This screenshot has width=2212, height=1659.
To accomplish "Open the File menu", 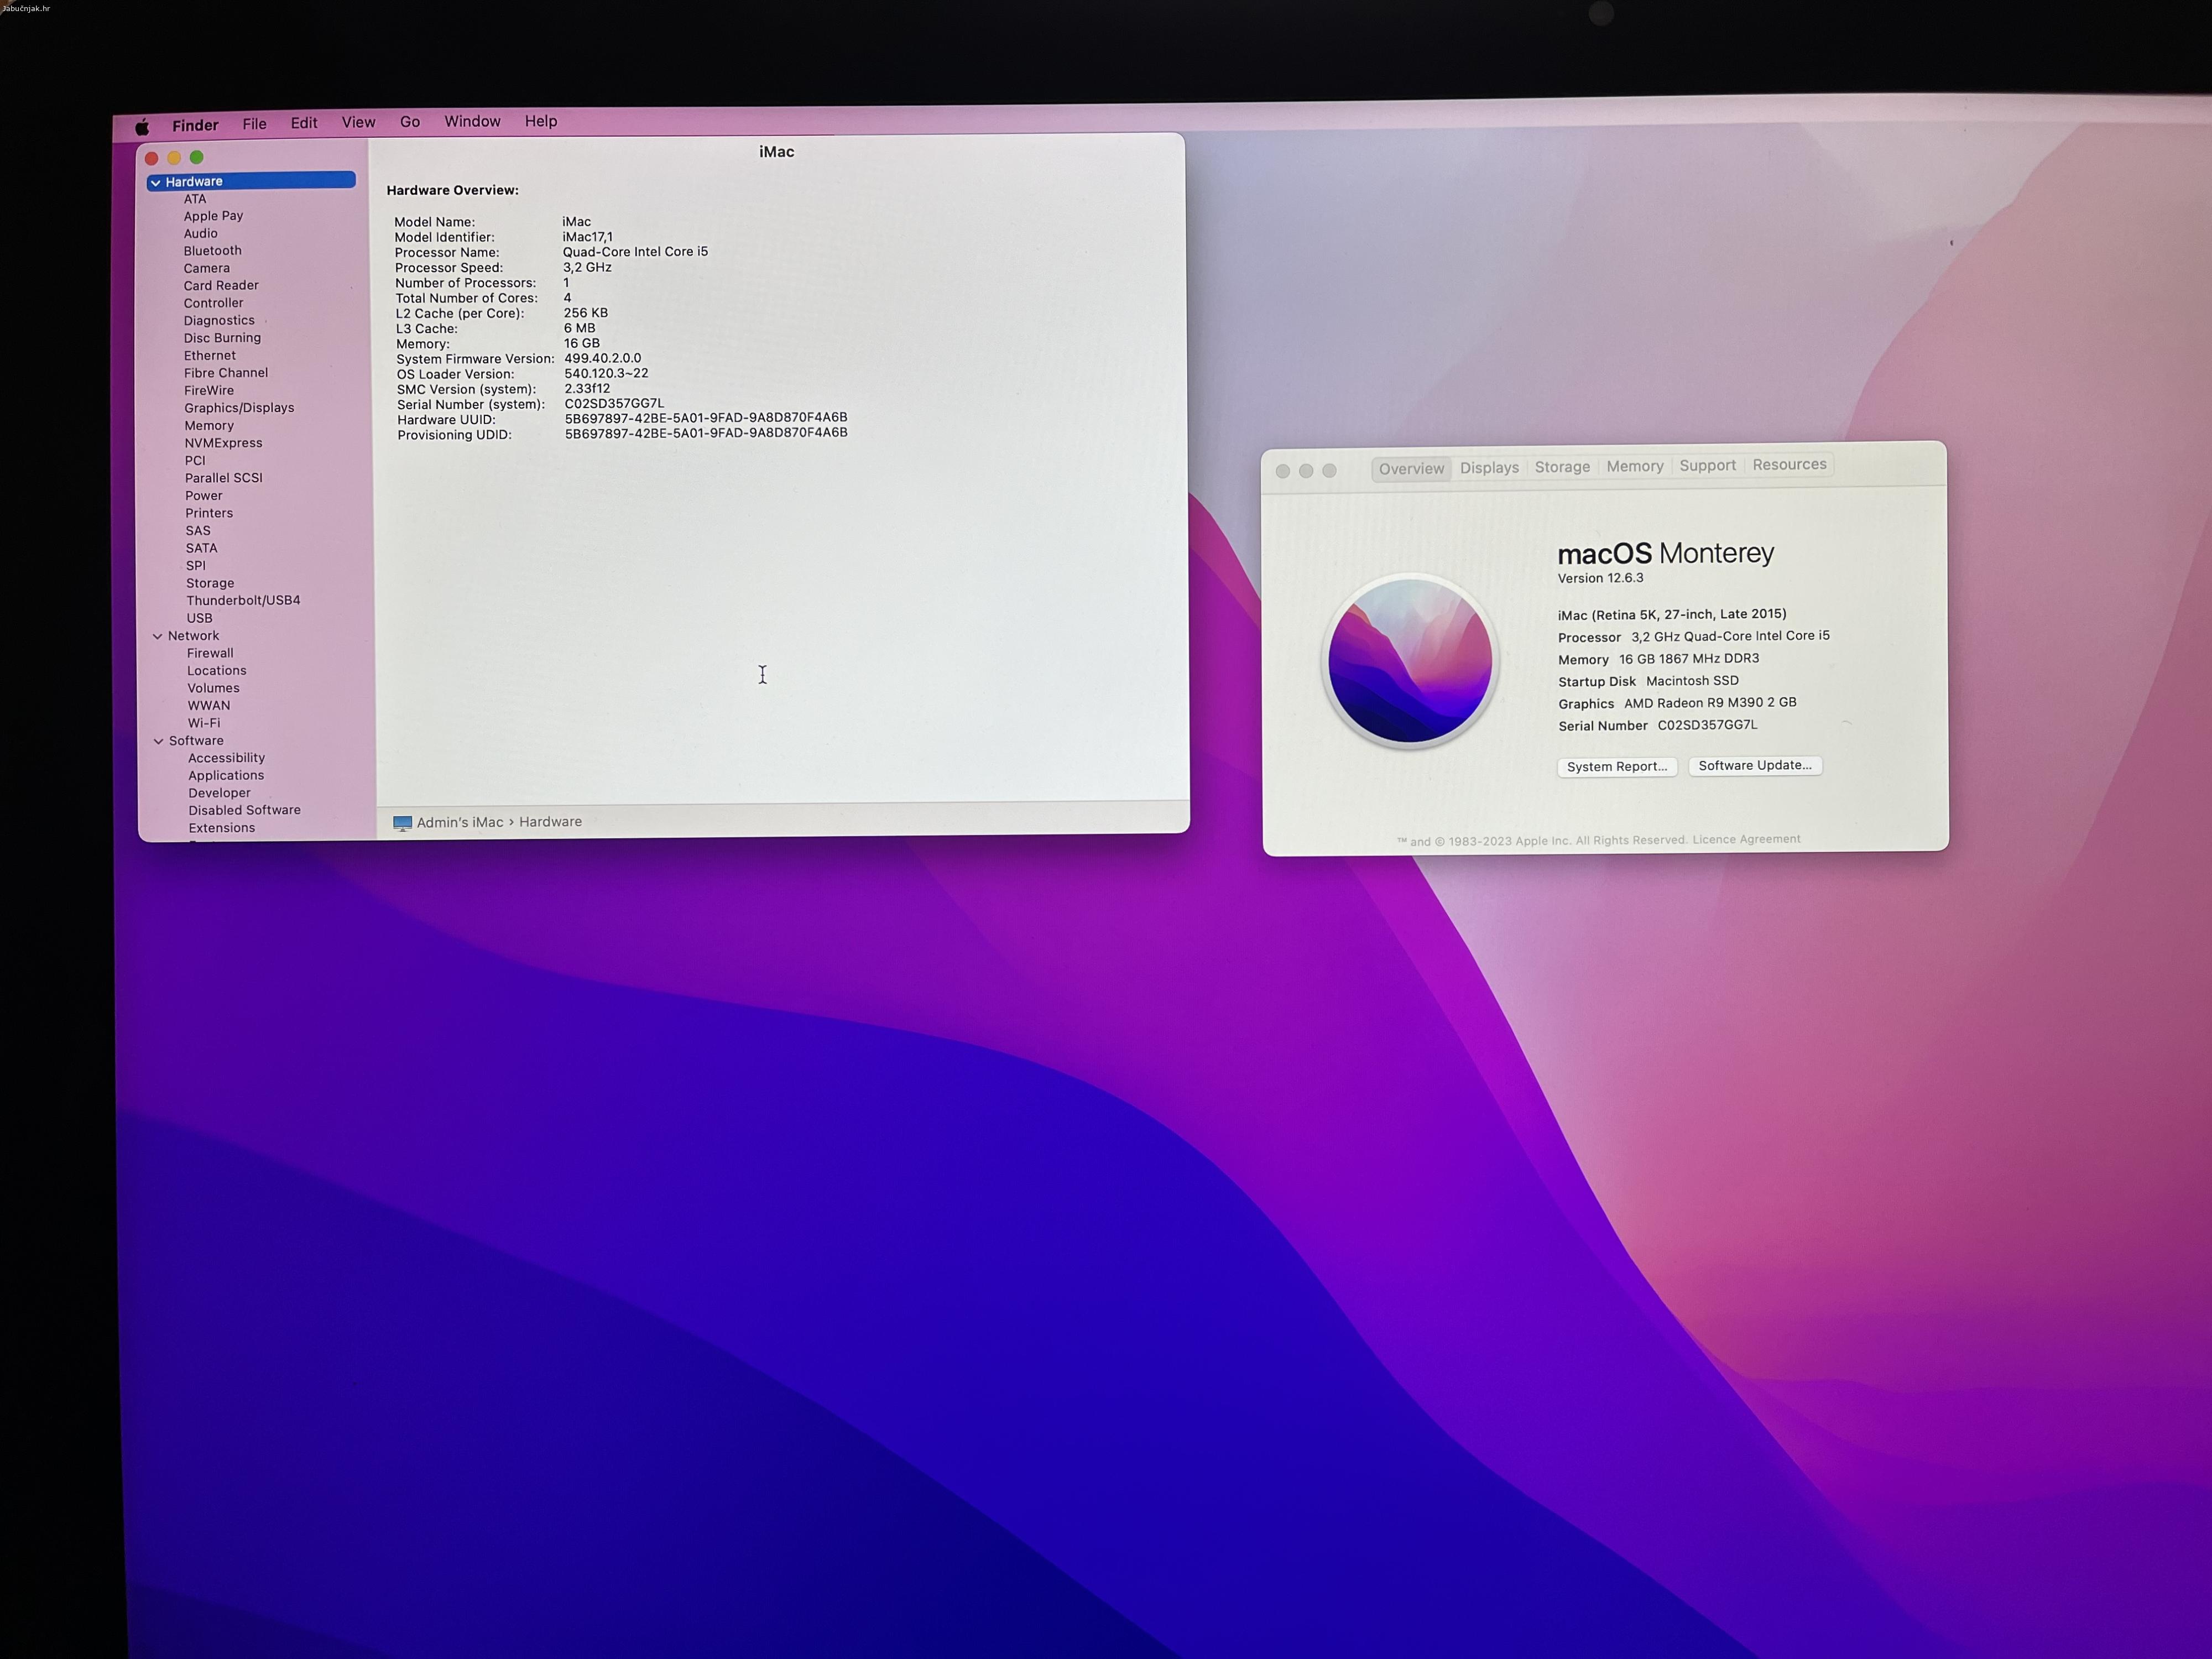I will coord(254,124).
